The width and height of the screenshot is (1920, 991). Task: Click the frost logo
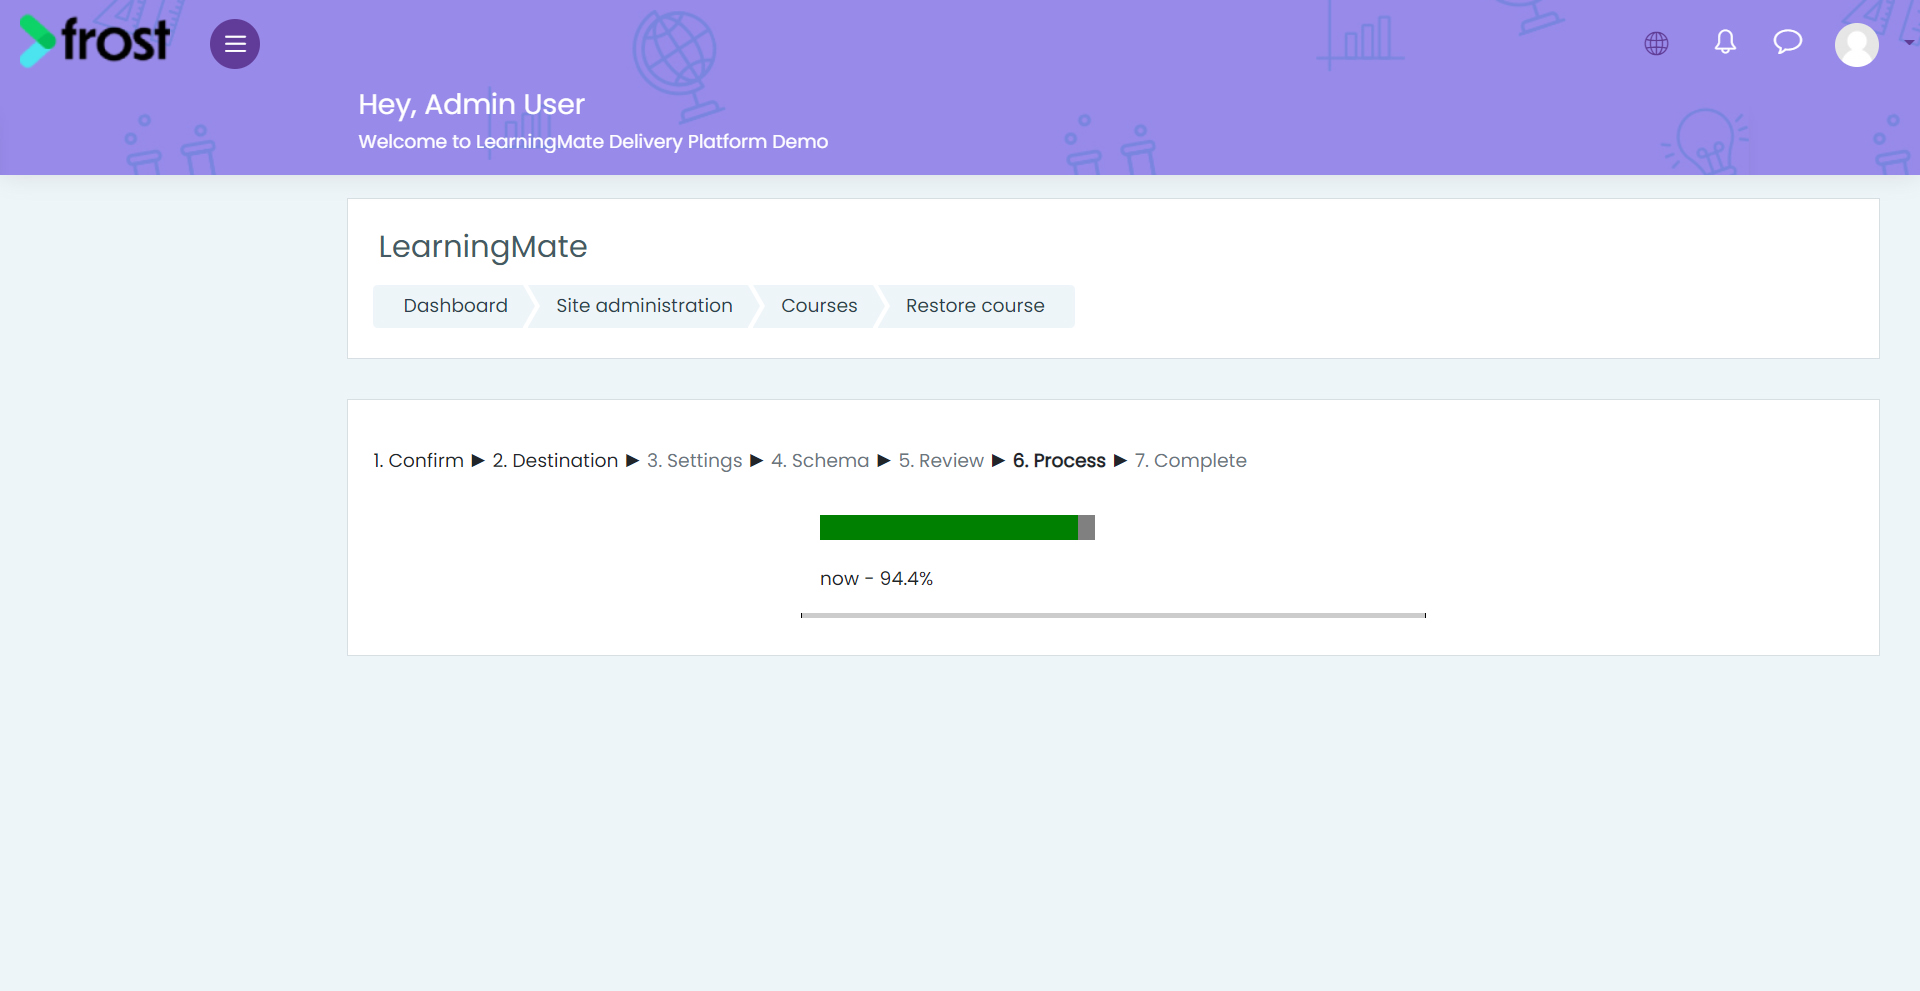[95, 41]
